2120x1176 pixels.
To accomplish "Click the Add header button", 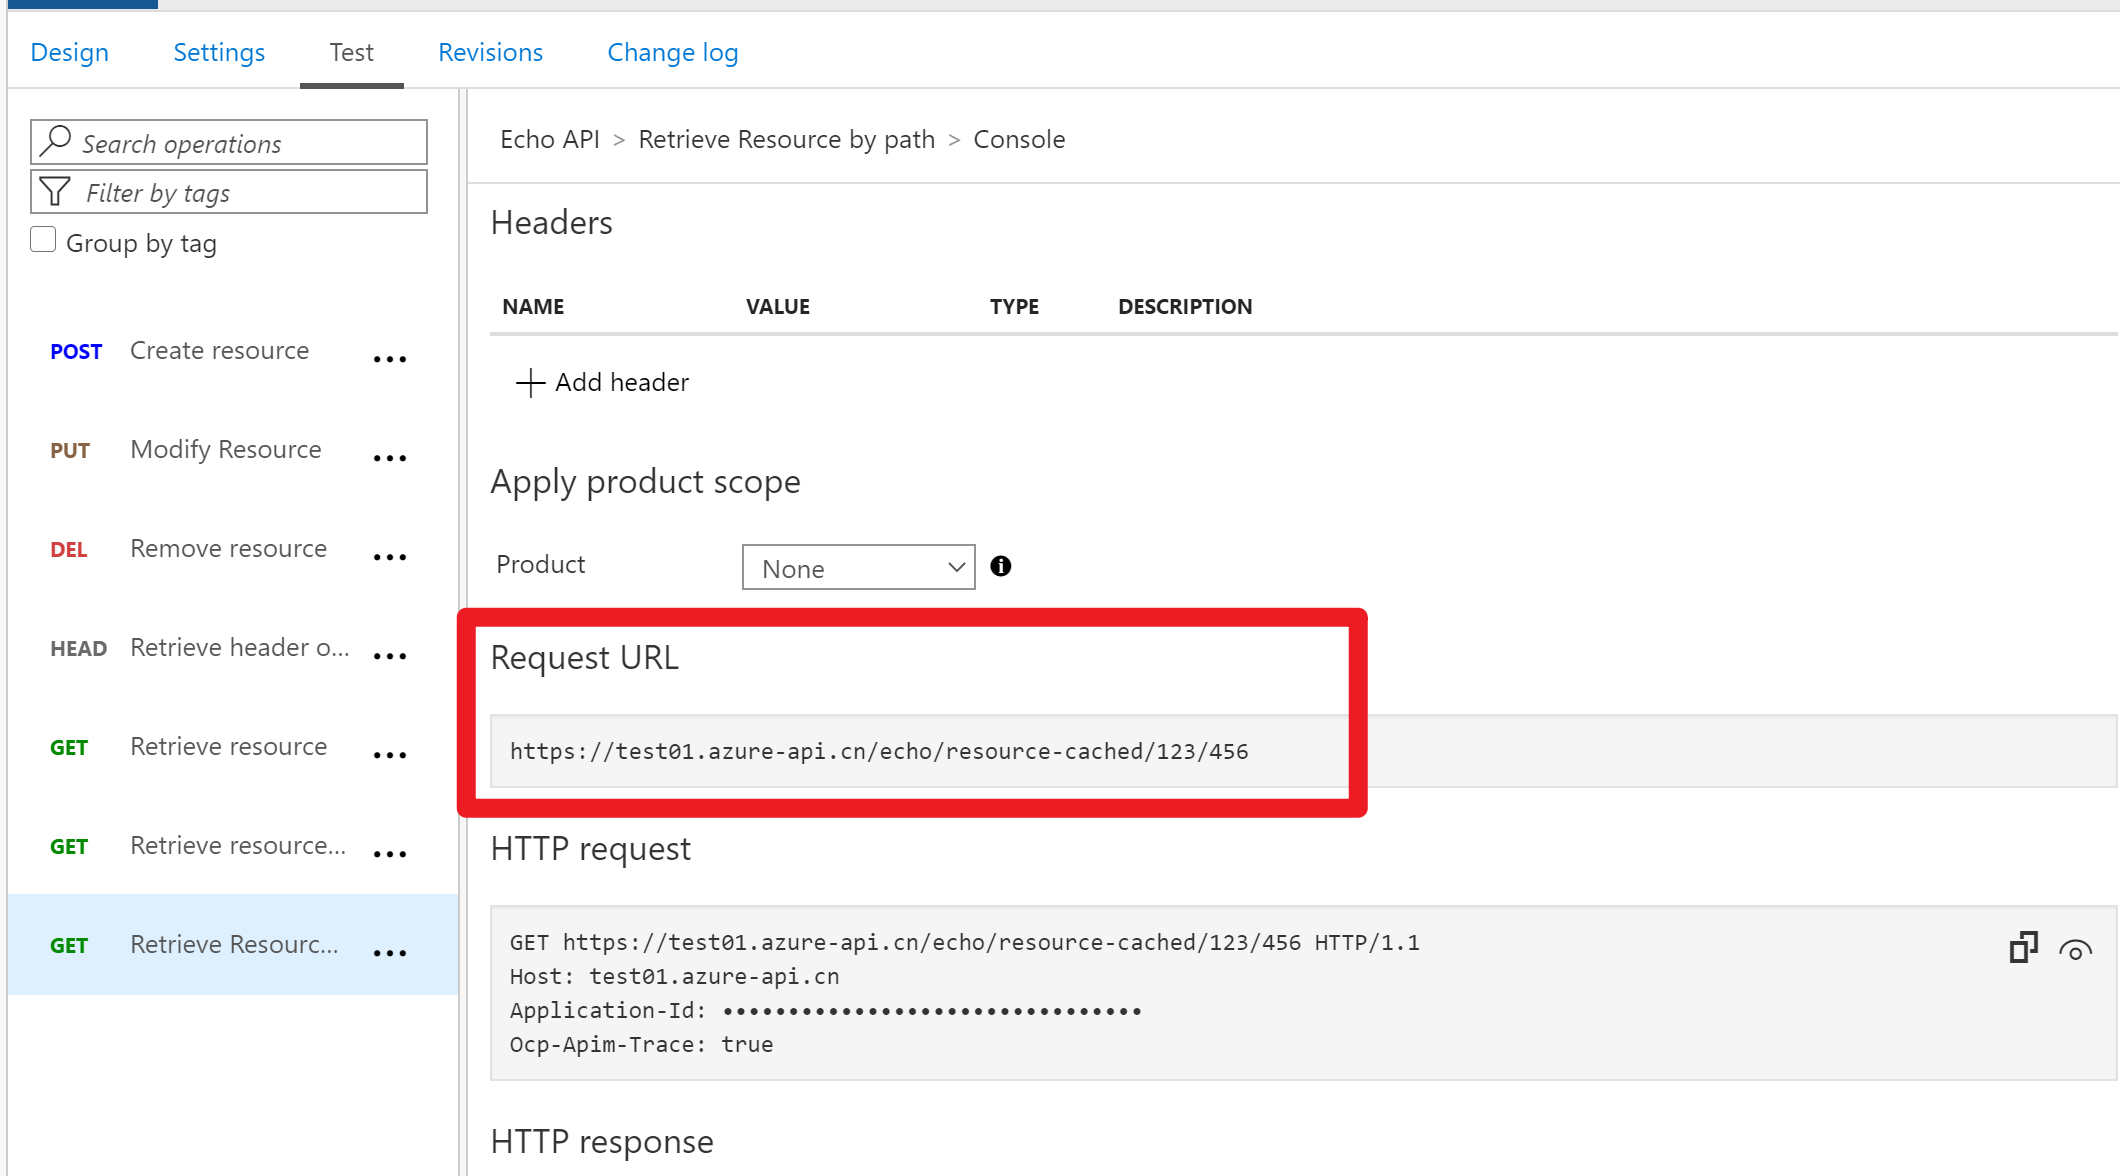I will 603,382.
